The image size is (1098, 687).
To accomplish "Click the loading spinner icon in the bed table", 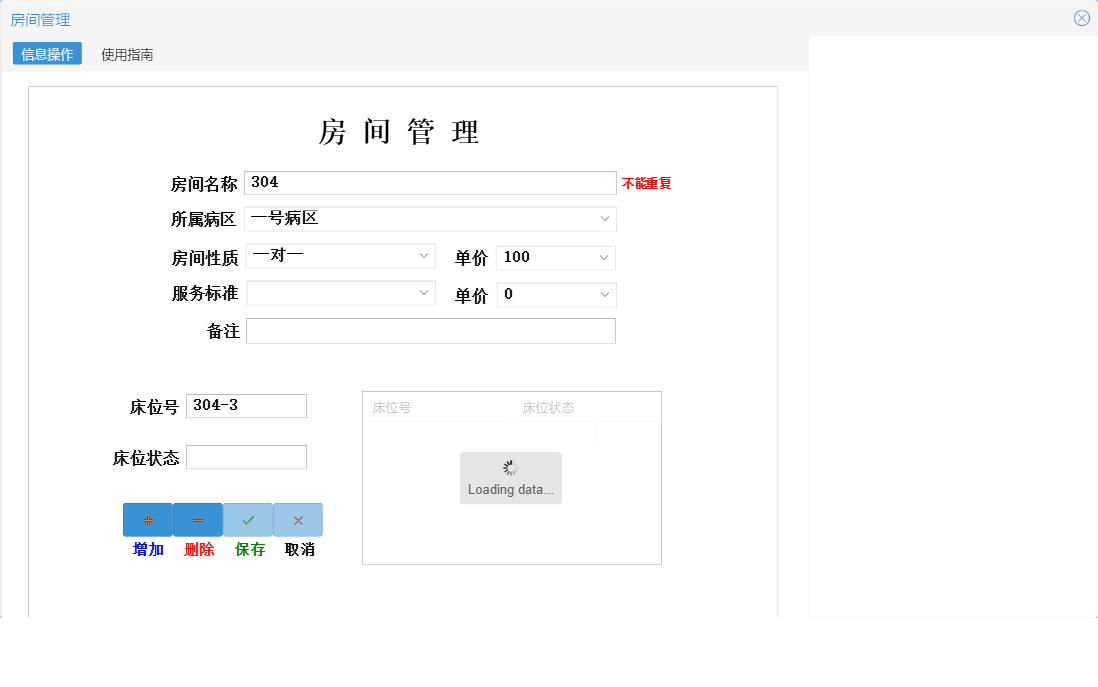I will tap(510, 466).
